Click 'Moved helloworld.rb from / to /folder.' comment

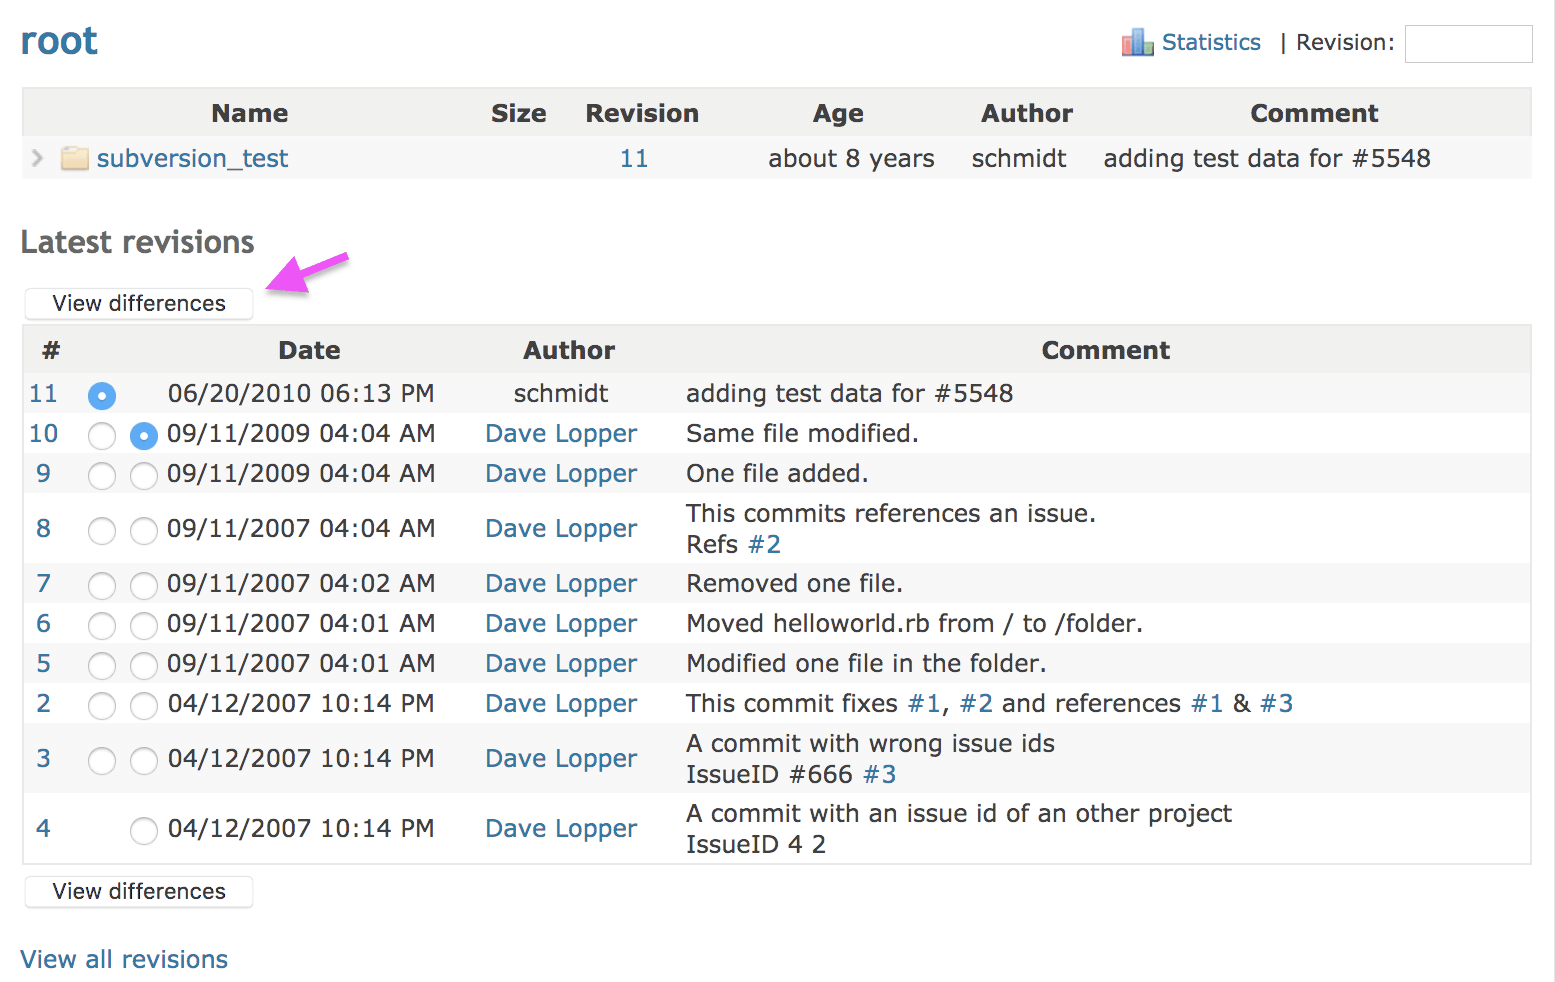(x=914, y=623)
